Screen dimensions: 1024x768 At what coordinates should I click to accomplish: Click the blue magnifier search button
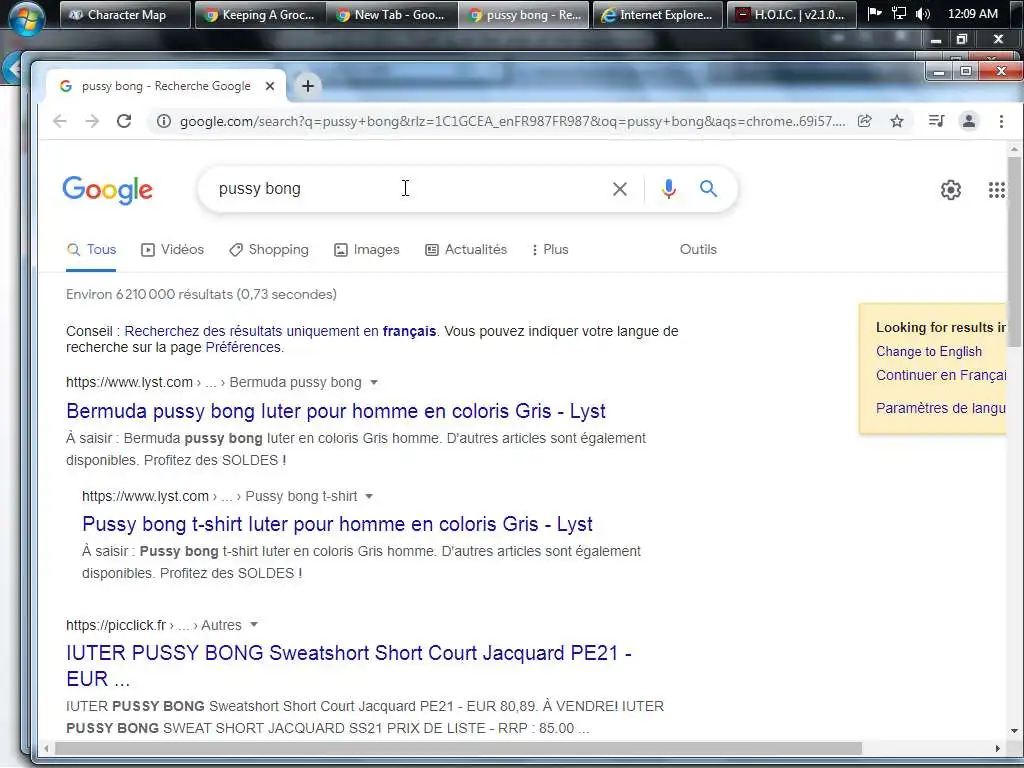click(x=709, y=189)
